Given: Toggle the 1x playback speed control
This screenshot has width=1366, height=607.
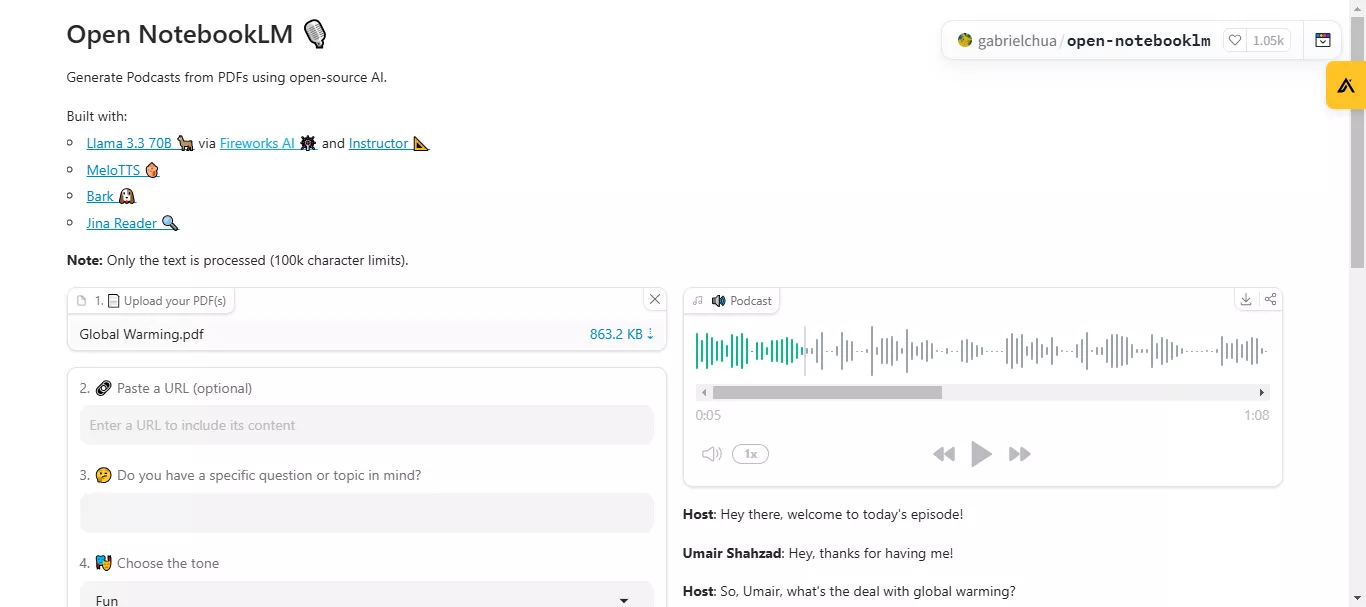Looking at the screenshot, I should [x=750, y=453].
